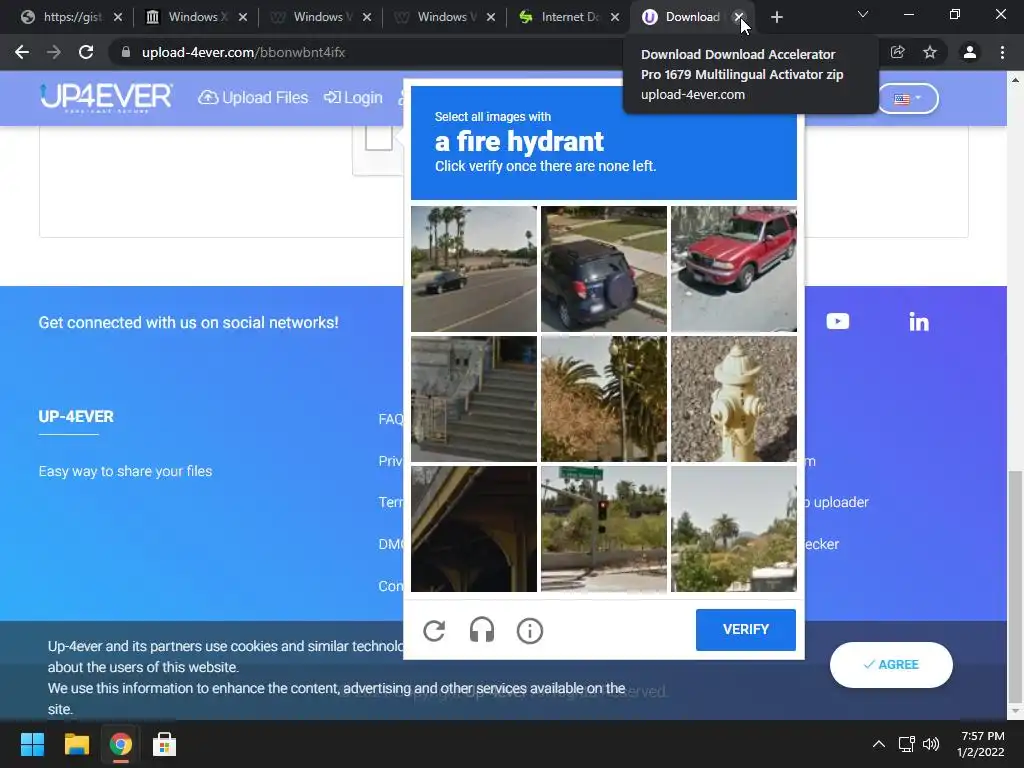Select the traffic light image tile
Viewport: 1024px width, 768px height.
(x=604, y=529)
